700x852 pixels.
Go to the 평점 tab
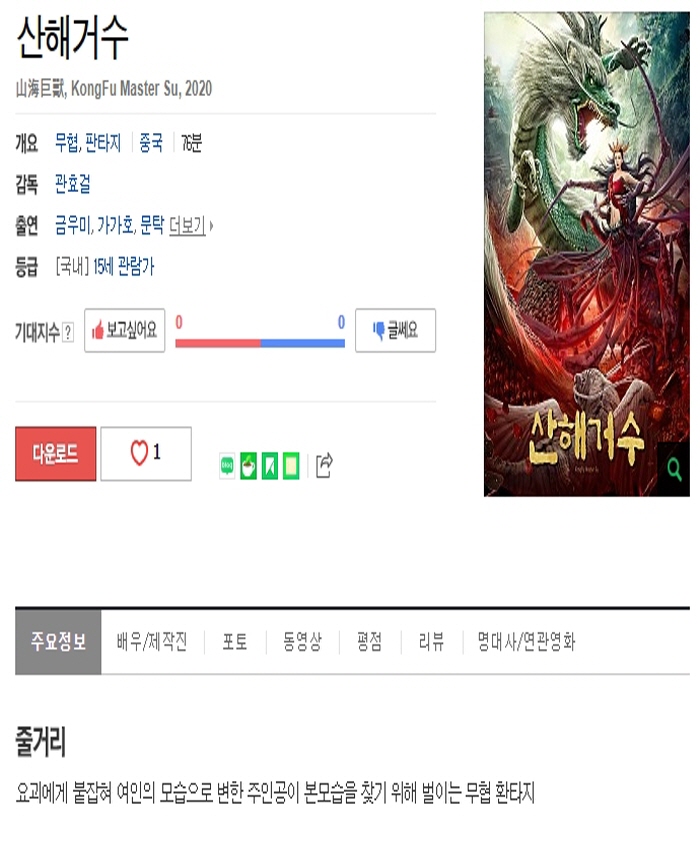click(370, 642)
